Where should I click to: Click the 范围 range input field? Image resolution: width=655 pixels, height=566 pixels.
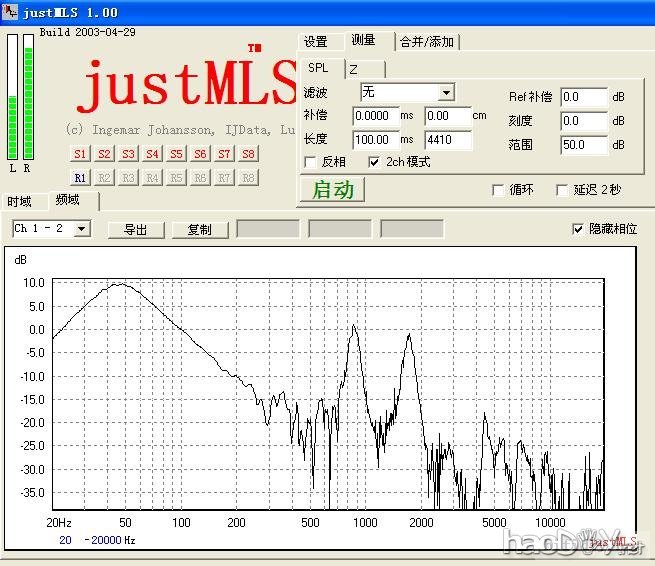(x=583, y=145)
